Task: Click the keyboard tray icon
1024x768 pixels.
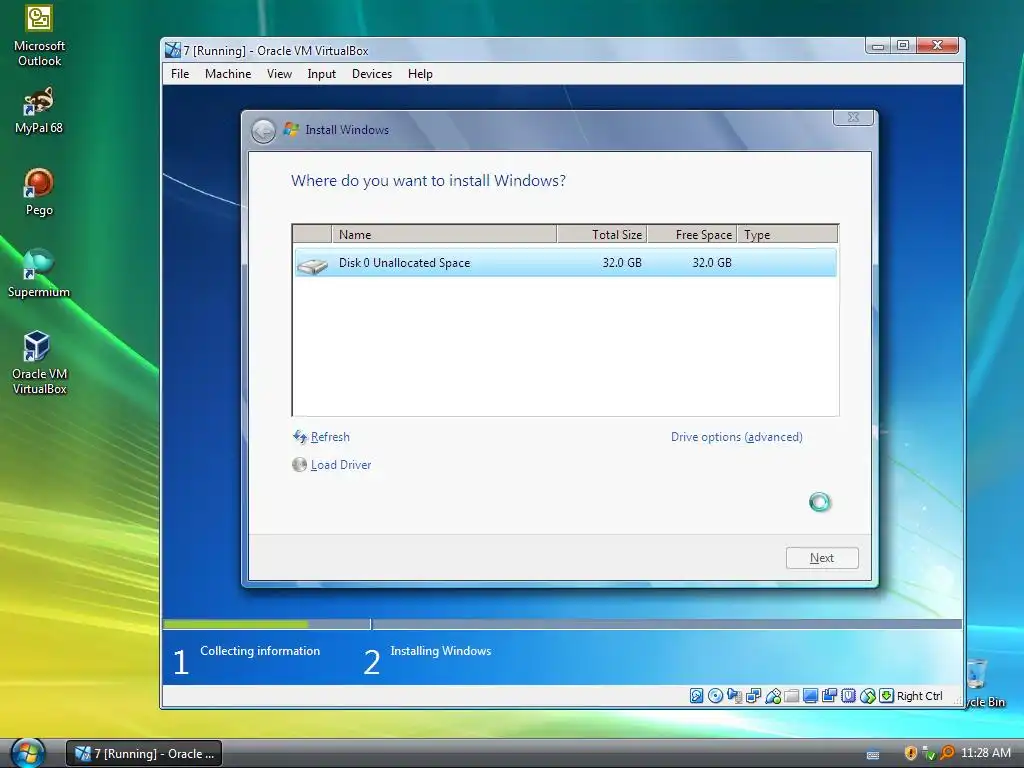Action: pyautogui.click(x=872, y=755)
